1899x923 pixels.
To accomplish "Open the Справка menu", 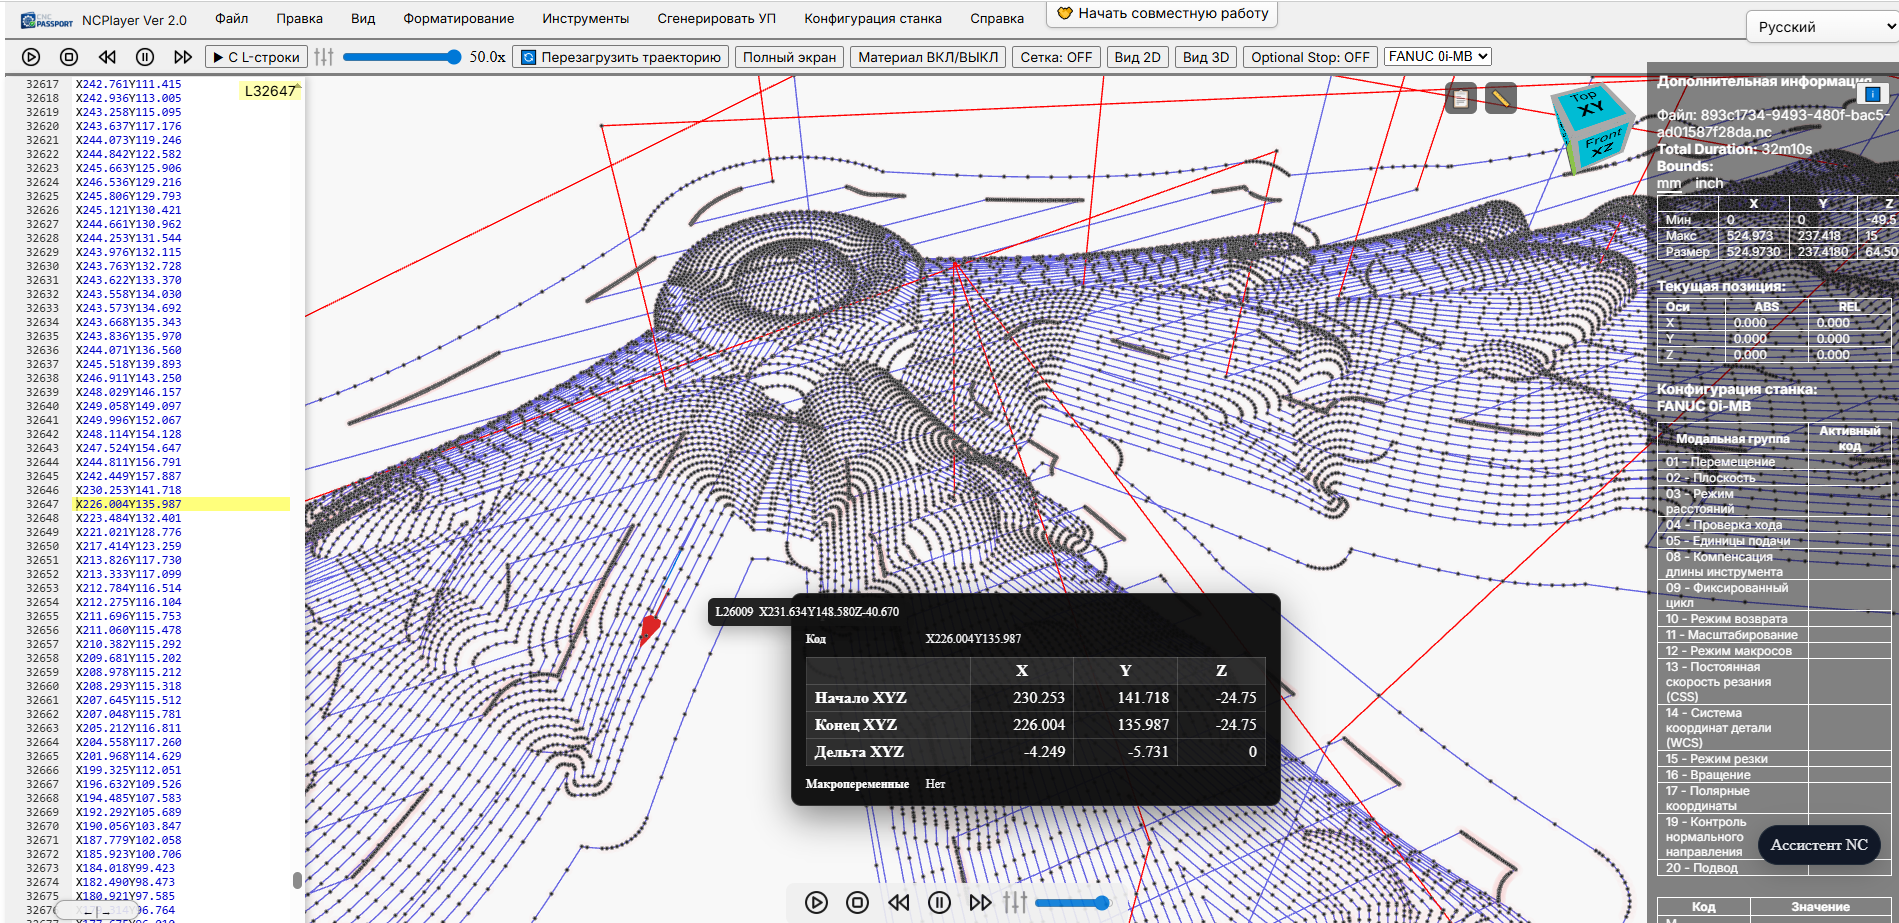I will (997, 18).
